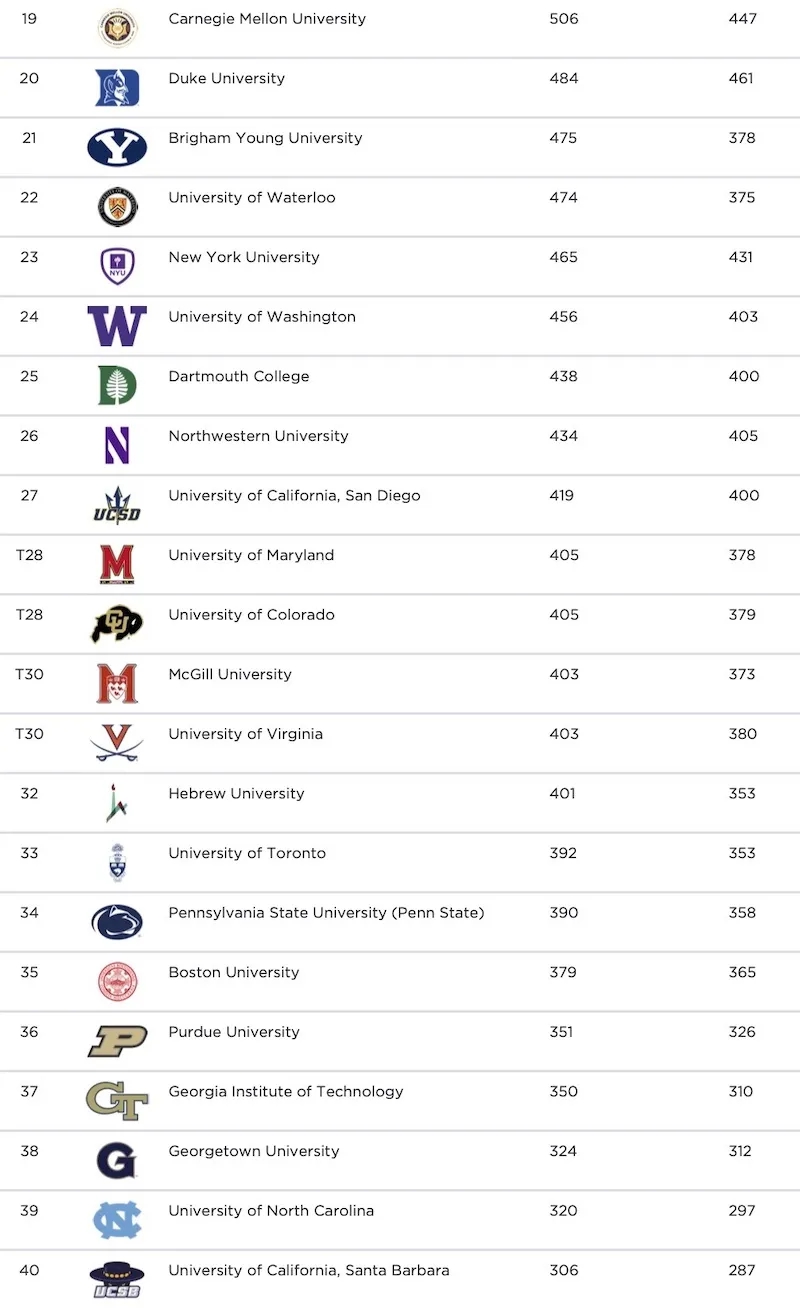Click the UNC interlocking NC logo

pyautogui.click(x=117, y=1220)
